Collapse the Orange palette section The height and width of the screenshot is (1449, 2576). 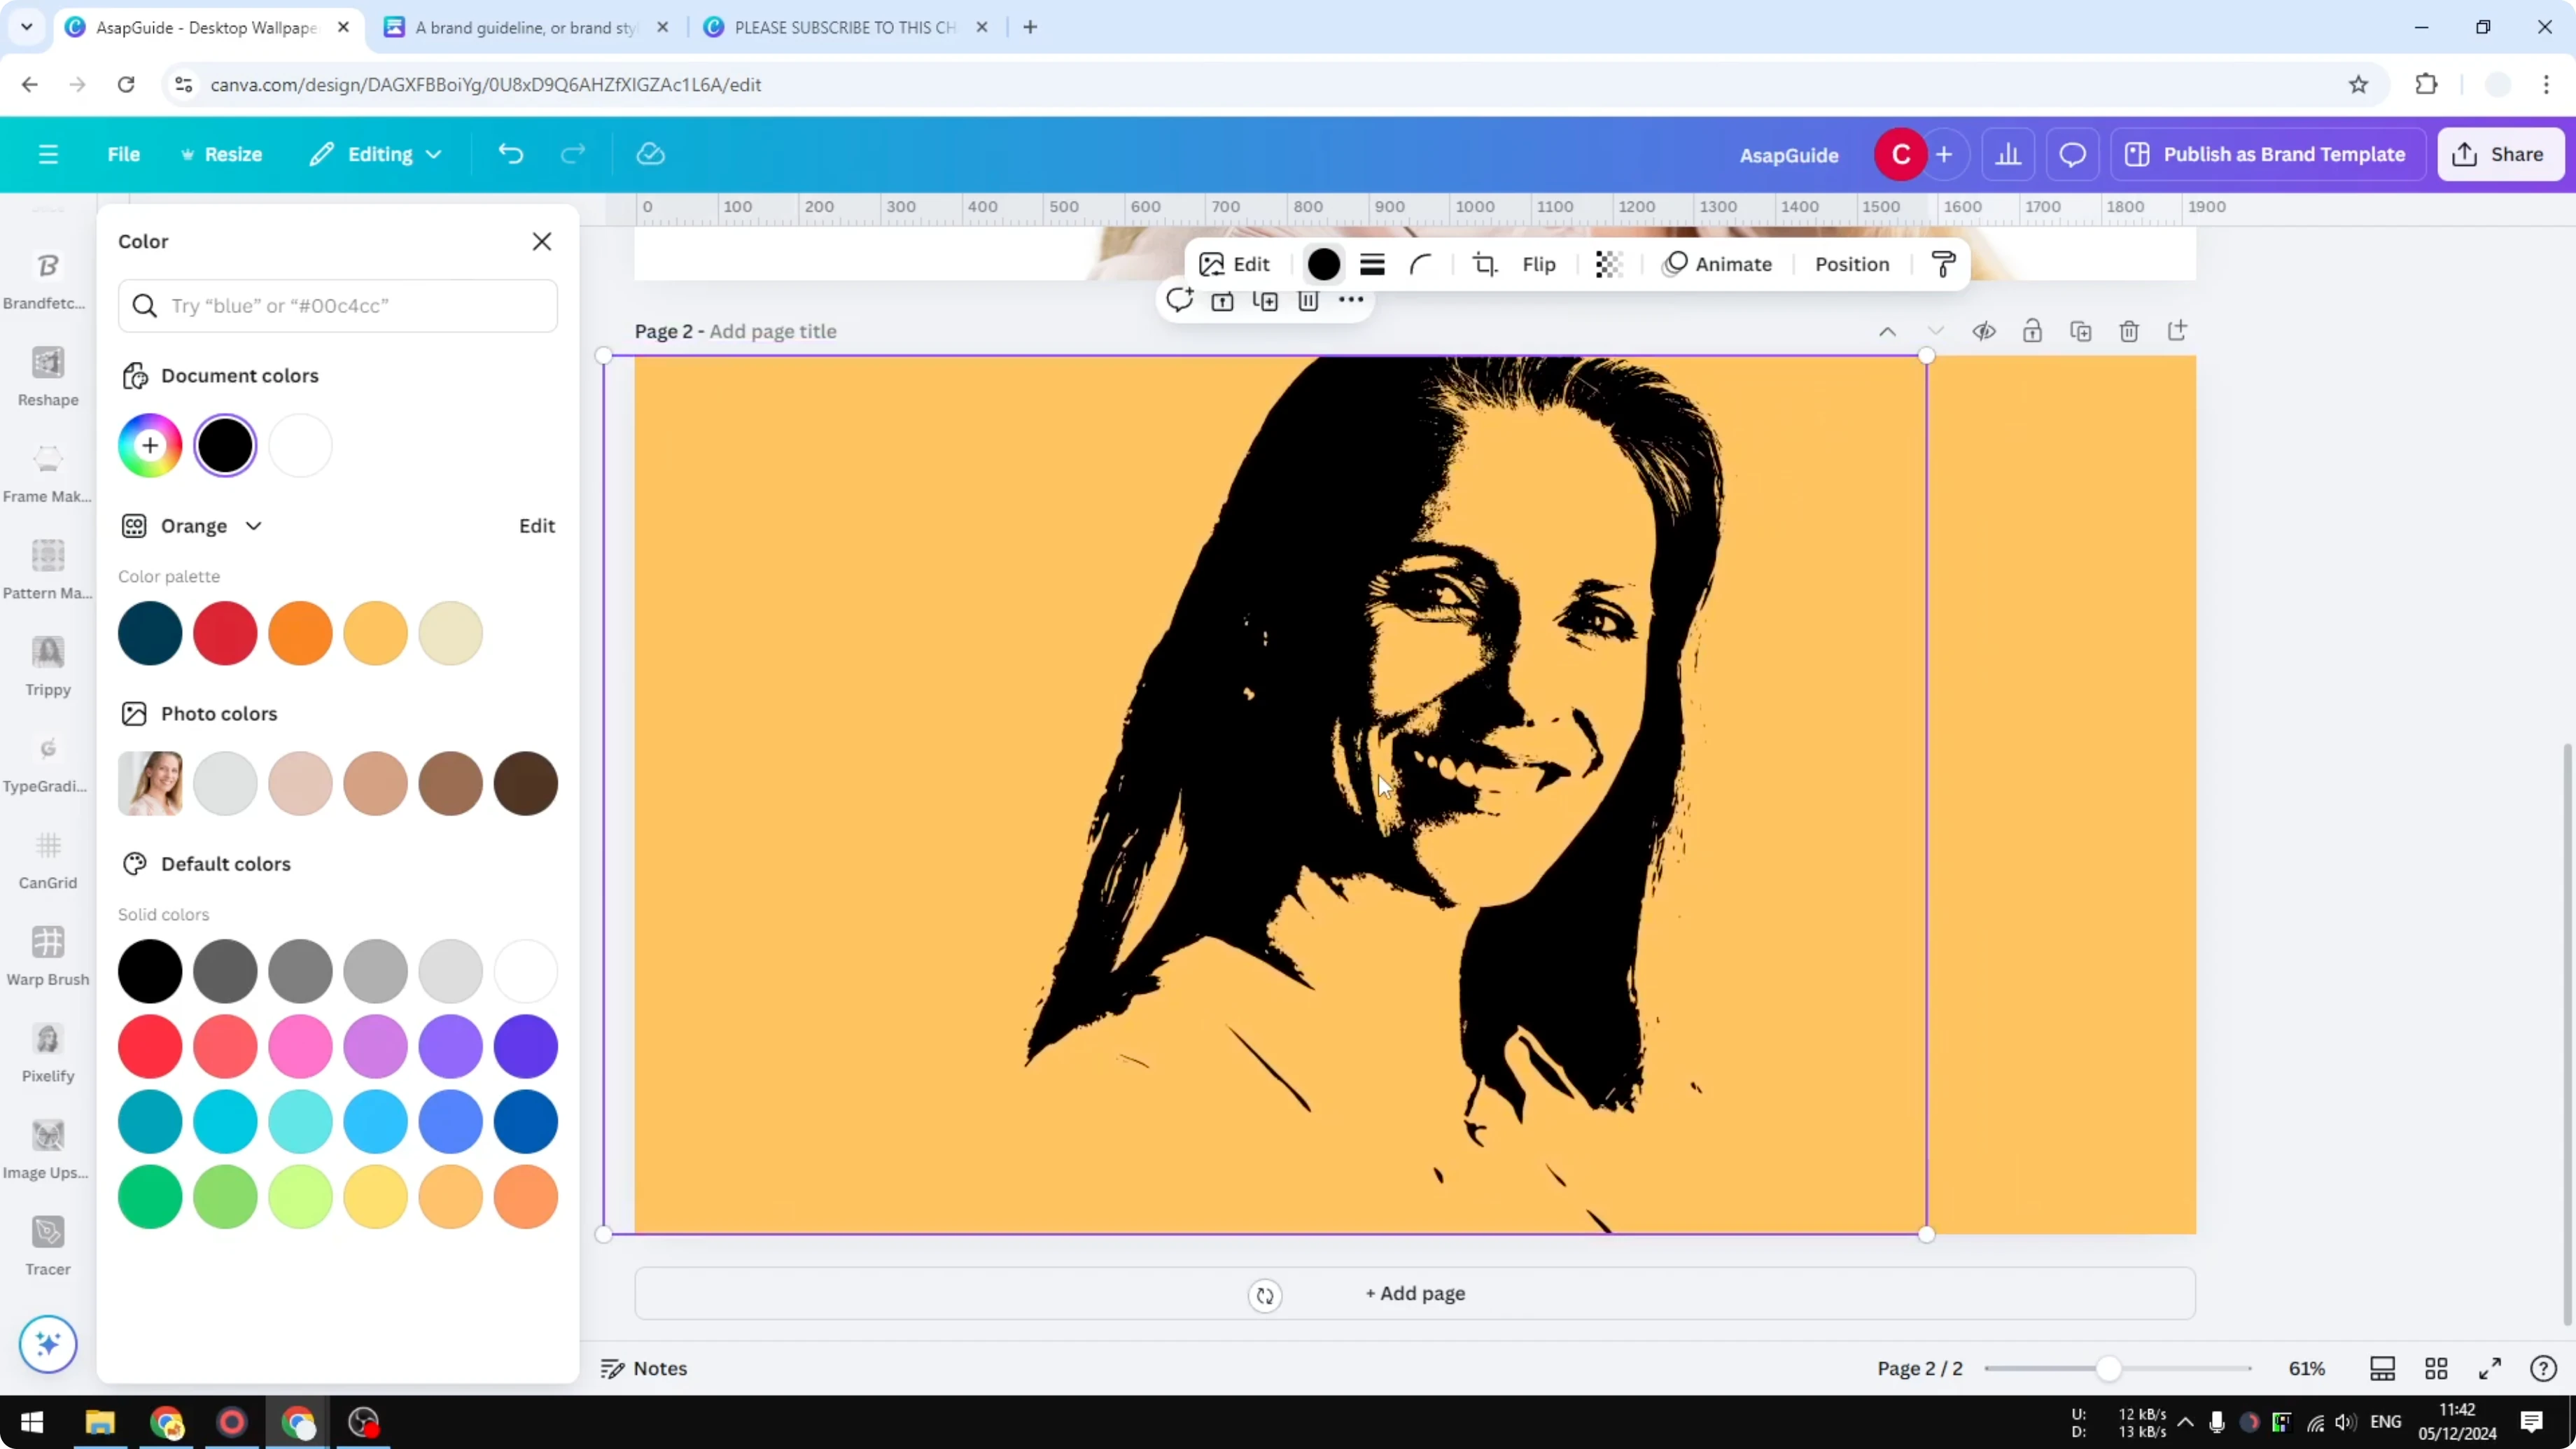tap(254, 525)
